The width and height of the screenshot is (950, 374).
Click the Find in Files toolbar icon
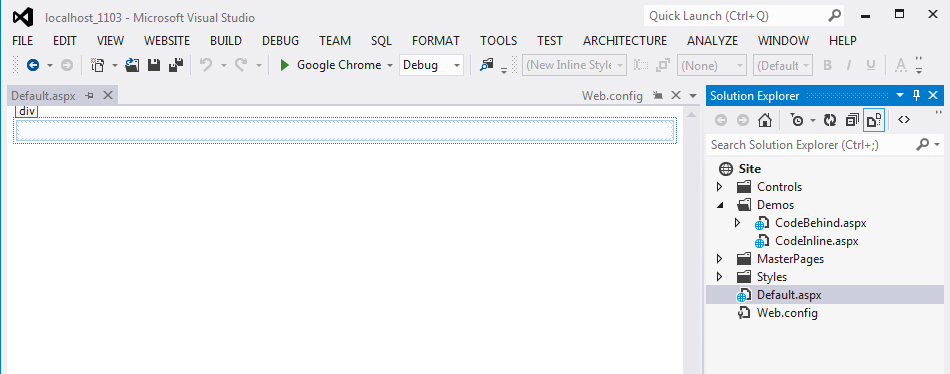[x=486, y=65]
